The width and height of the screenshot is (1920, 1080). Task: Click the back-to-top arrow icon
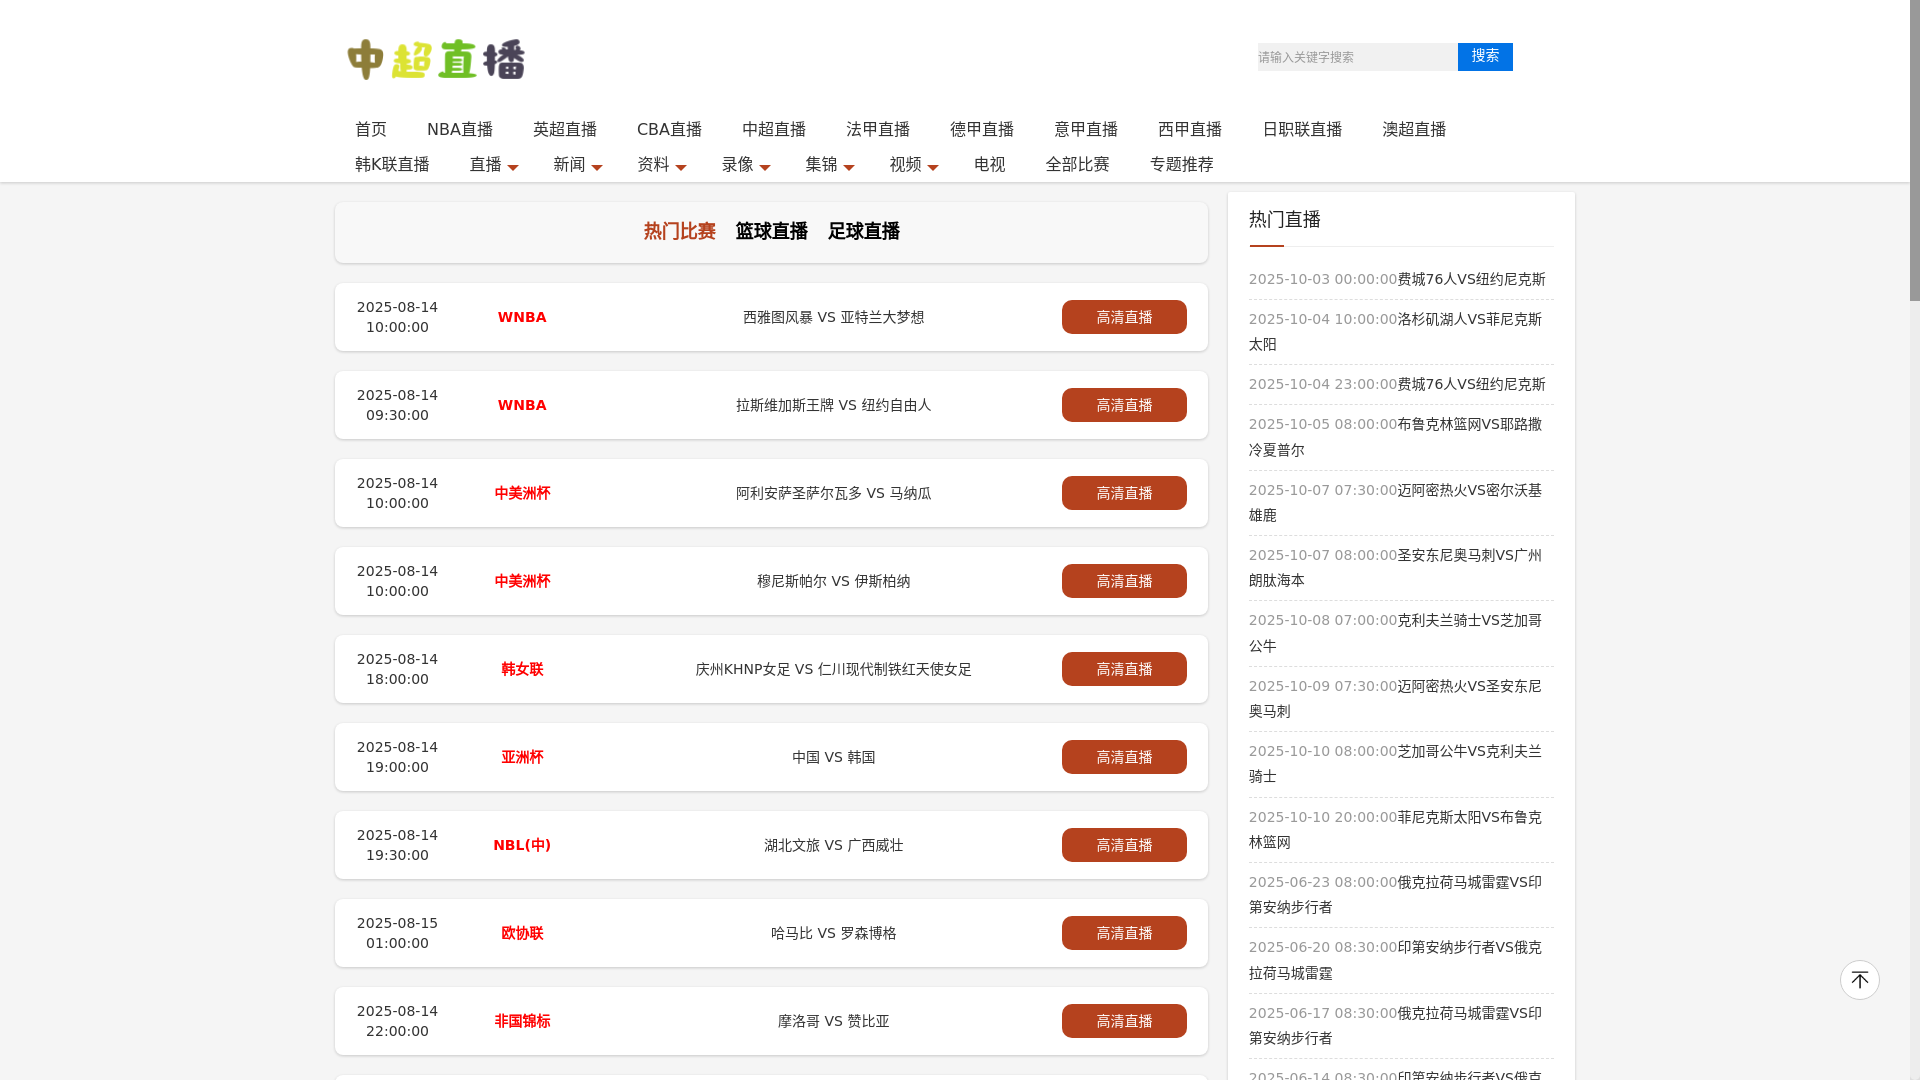click(x=1859, y=980)
